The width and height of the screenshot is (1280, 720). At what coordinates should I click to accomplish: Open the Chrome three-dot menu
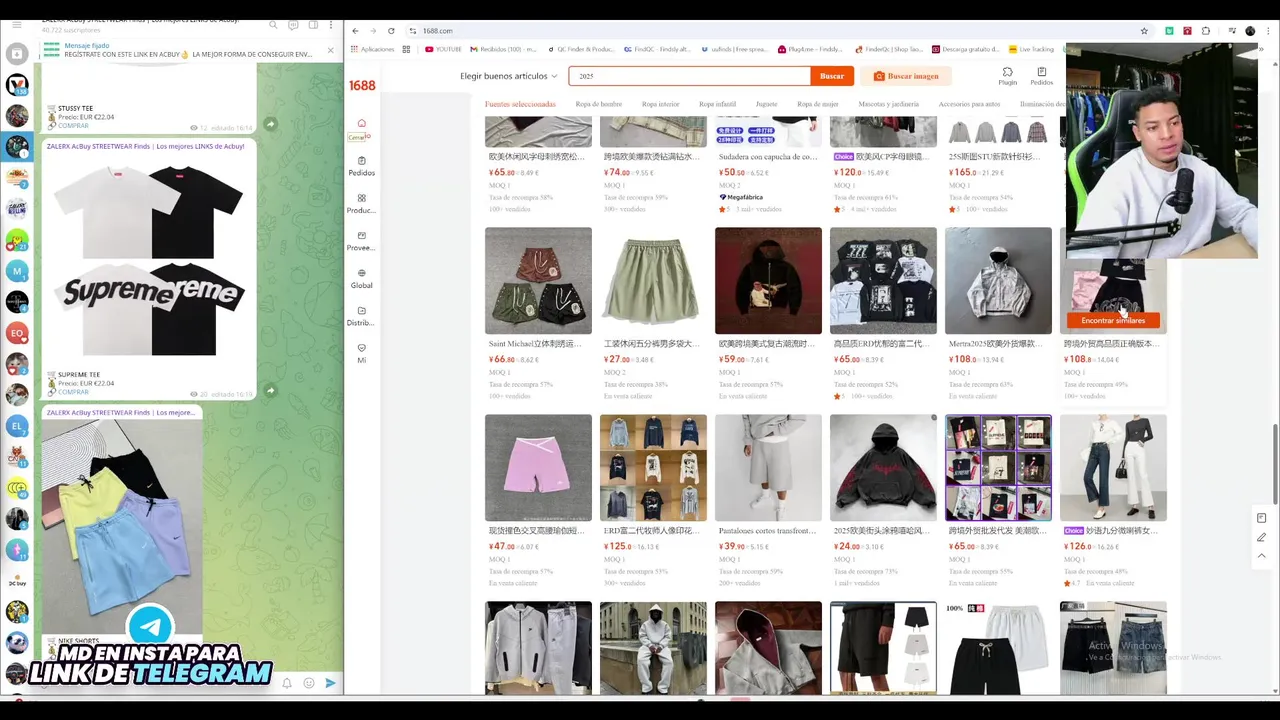[x=1268, y=31]
